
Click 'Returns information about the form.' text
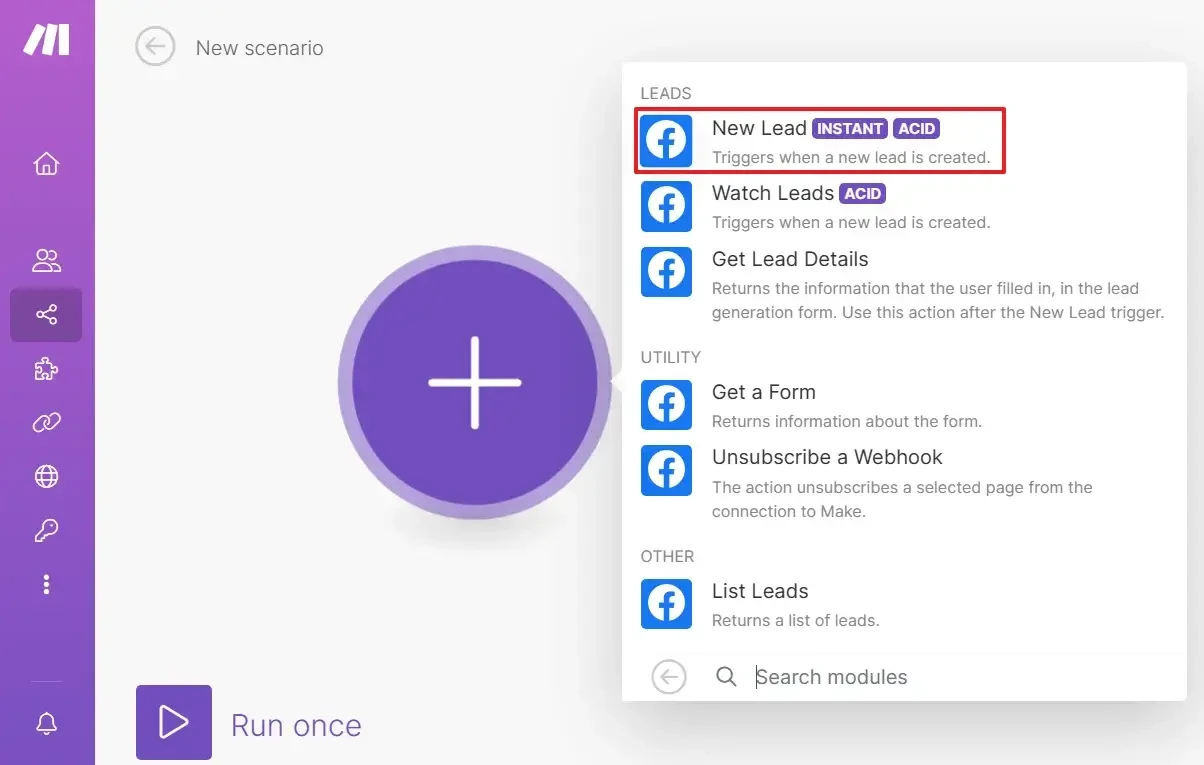[x=847, y=421]
